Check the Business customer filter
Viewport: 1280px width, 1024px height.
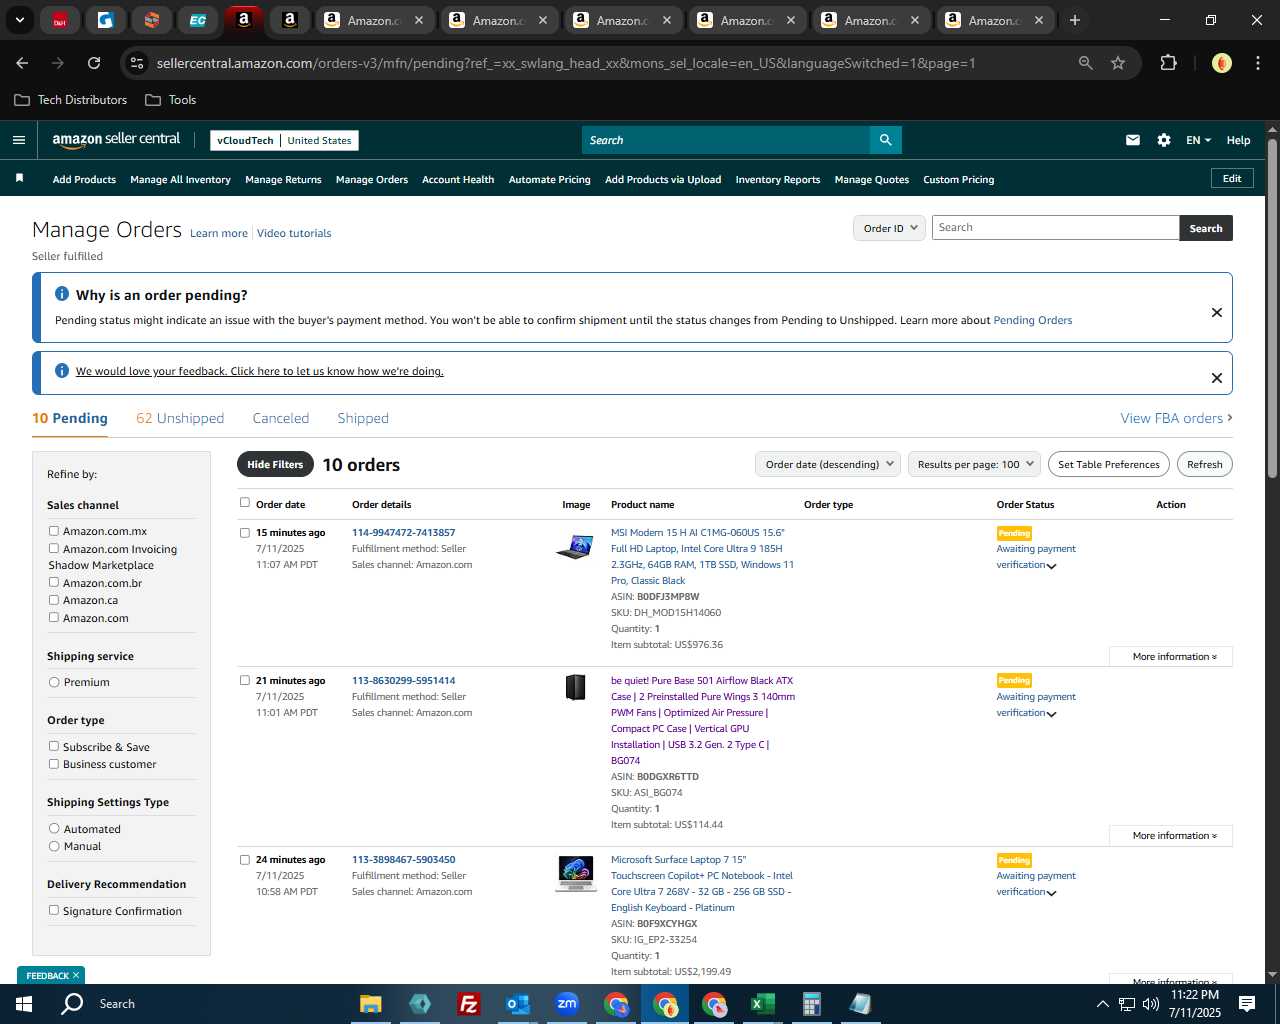point(54,764)
